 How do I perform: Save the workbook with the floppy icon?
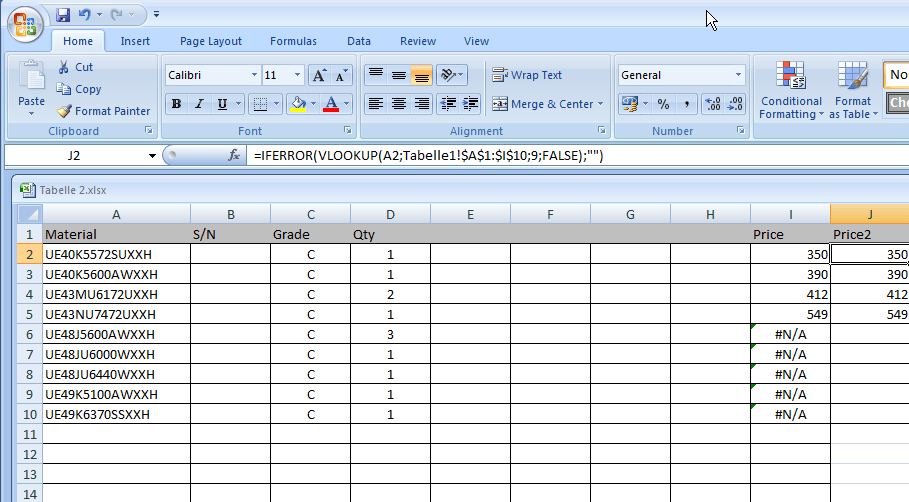coord(63,14)
